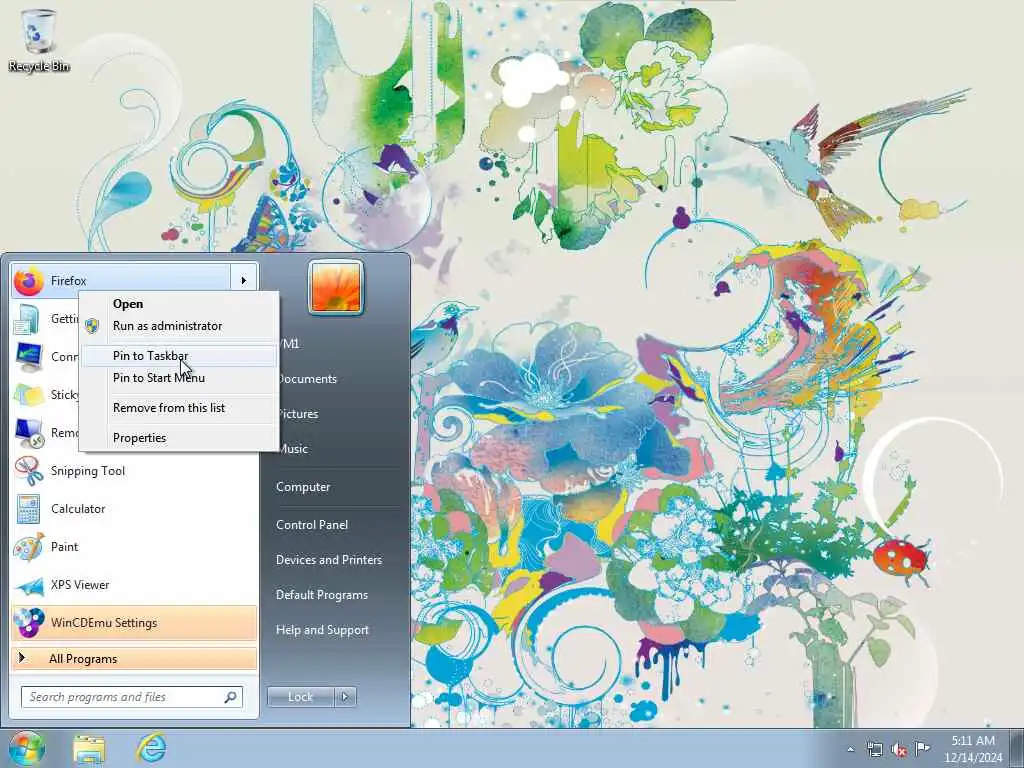This screenshot has height=768, width=1024.
Task: Click the Calculator label text
Action: pos(78,509)
